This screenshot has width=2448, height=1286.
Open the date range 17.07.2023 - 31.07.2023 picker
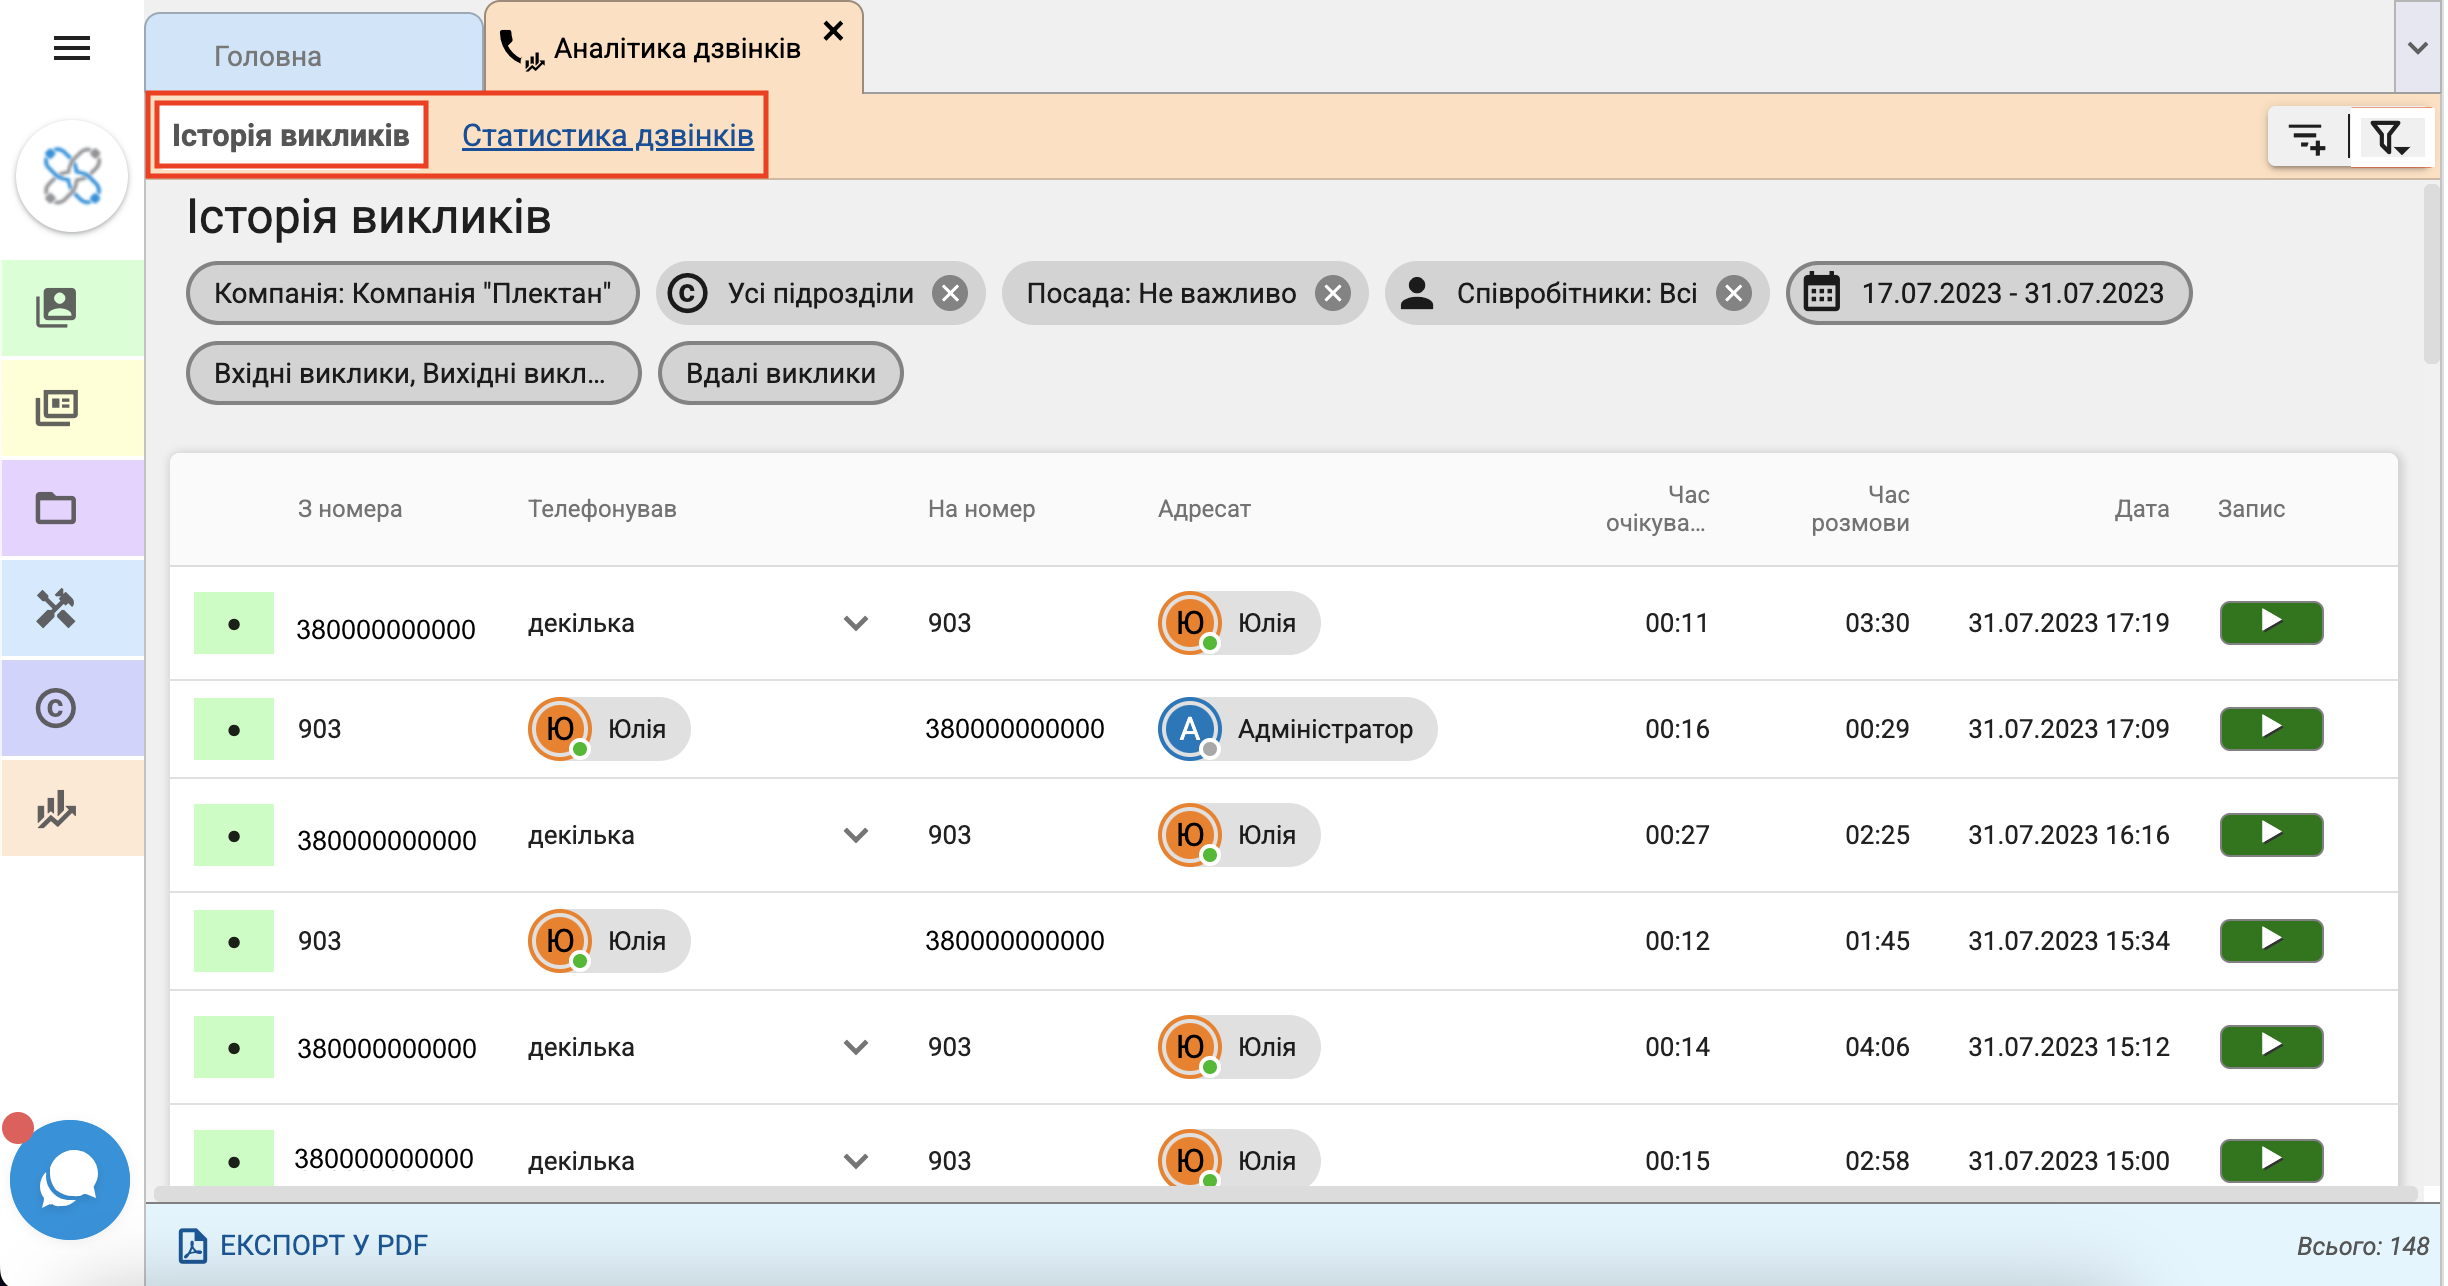pos(1988,293)
